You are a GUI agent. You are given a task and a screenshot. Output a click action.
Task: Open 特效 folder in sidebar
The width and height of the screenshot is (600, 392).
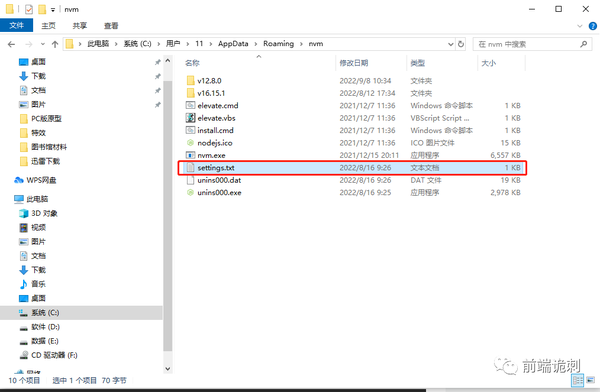click(33, 133)
